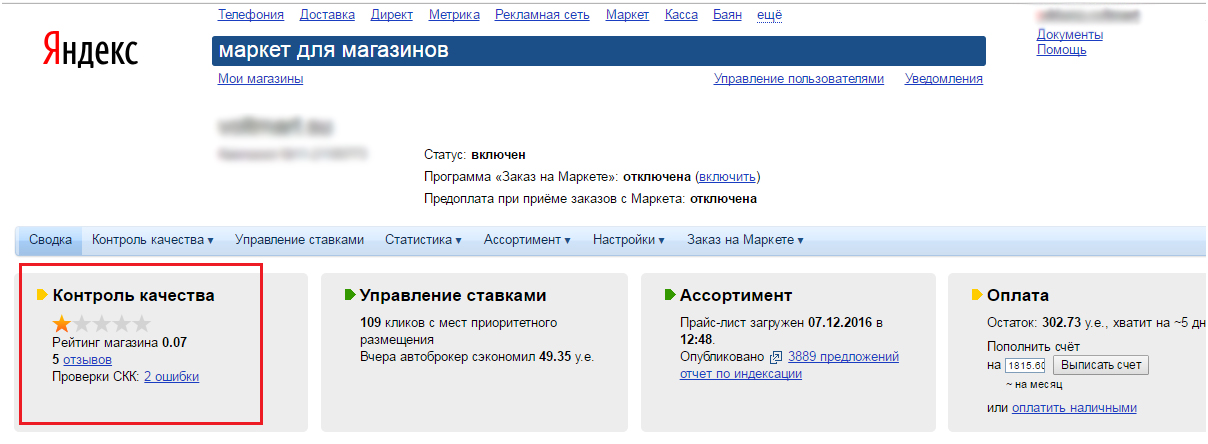Open the Помощь link
Viewport: 1208px width, 444px height.
1062,50
